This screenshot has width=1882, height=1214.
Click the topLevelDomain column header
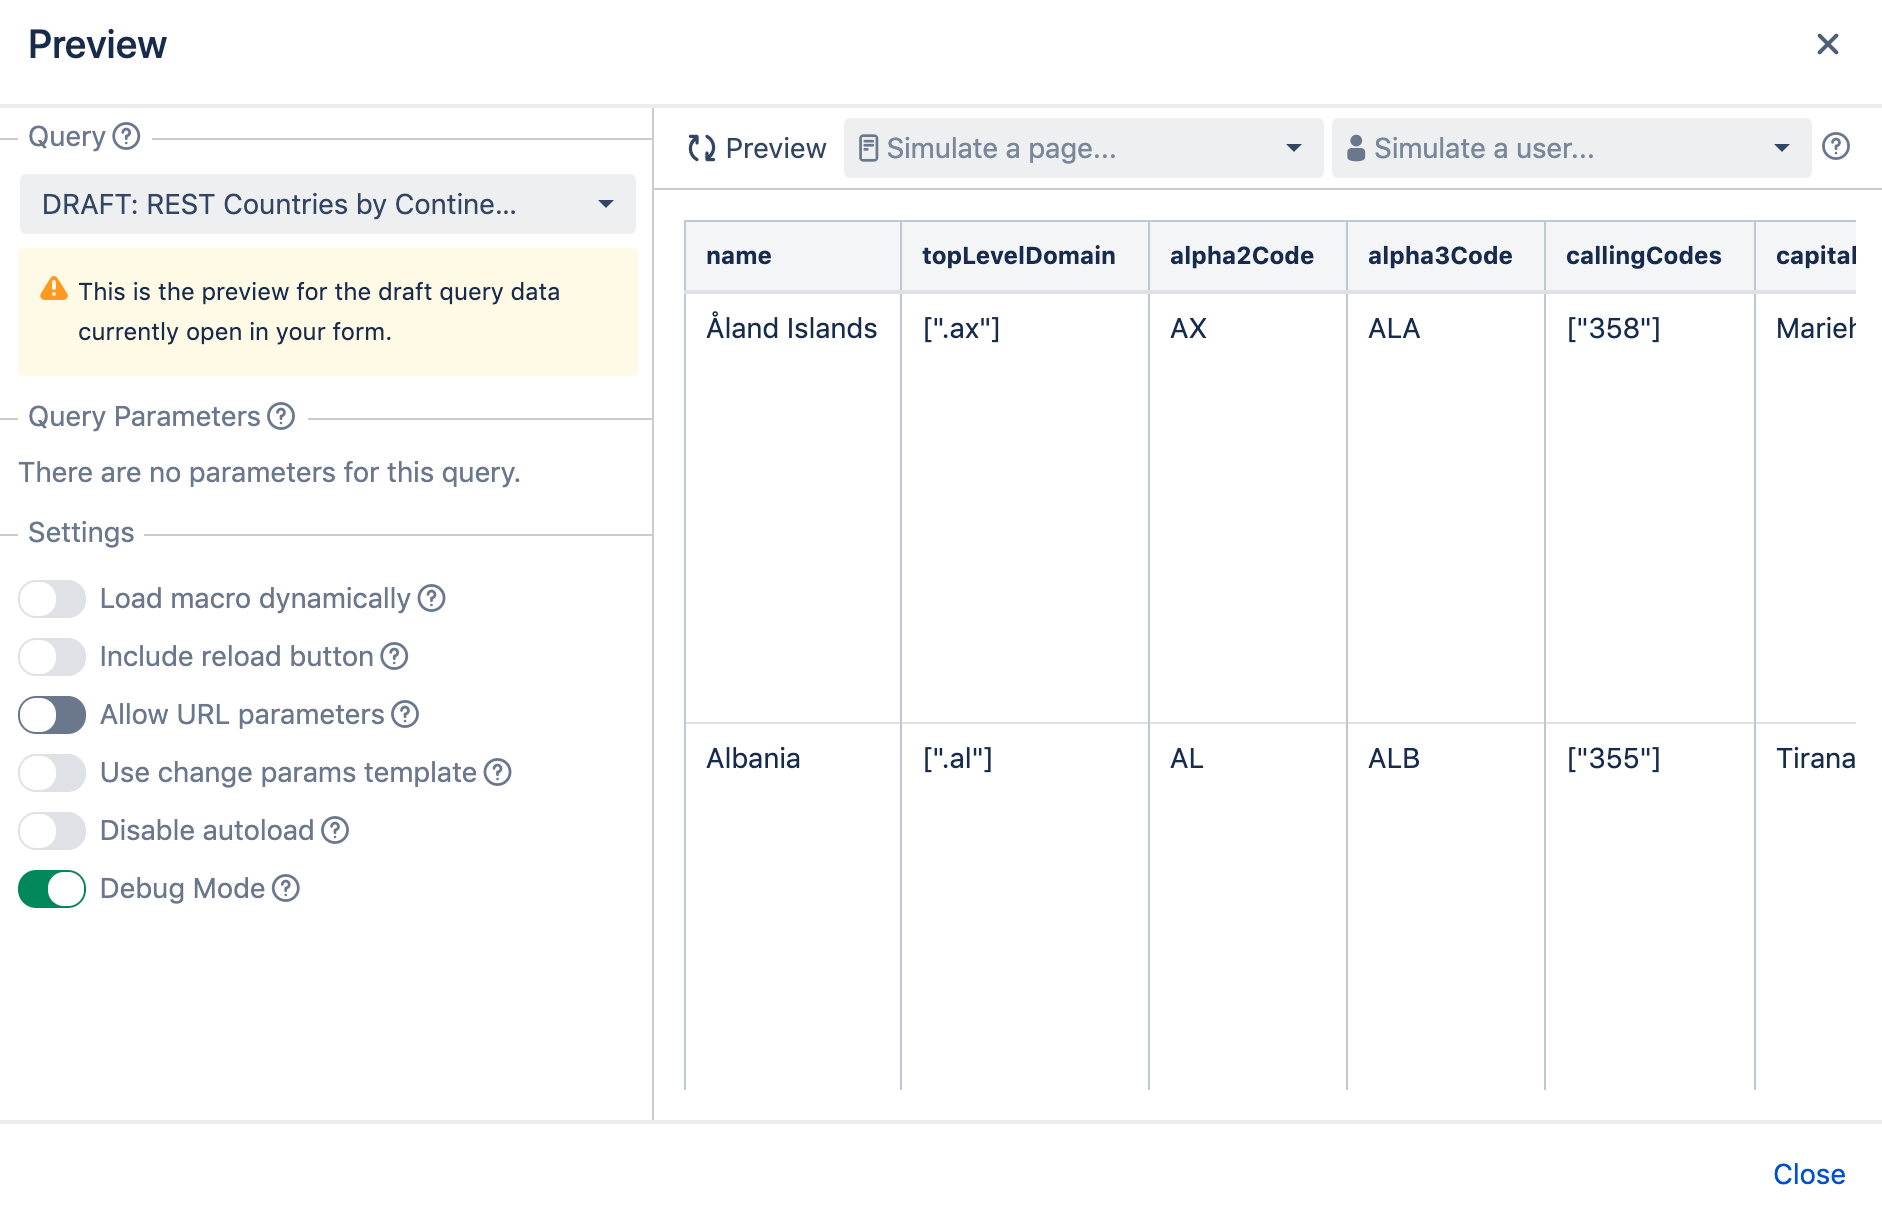(x=1018, y=256)
